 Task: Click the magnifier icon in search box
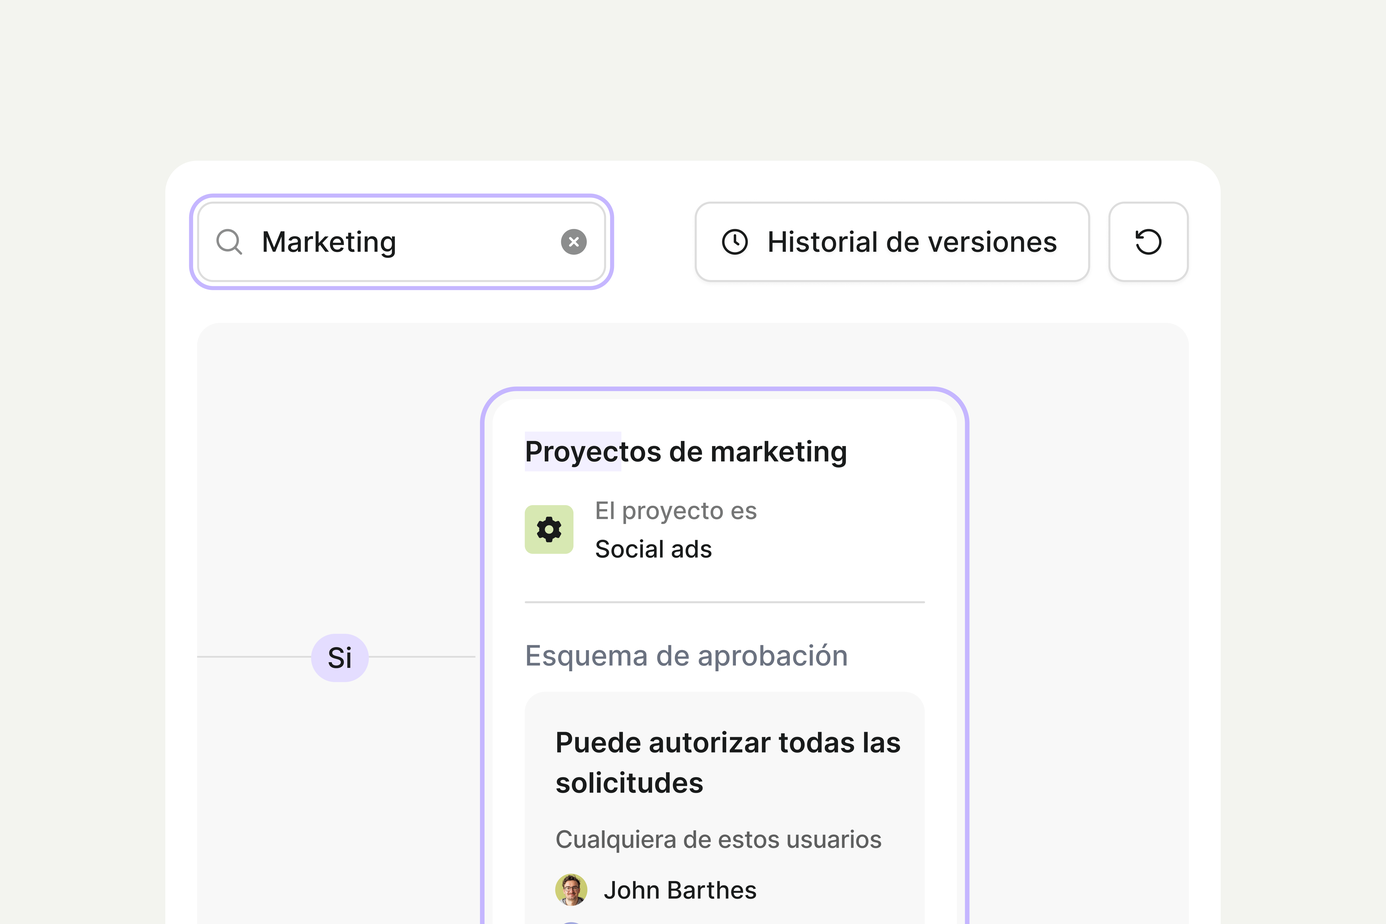pyautogui.click(x=229, y=242)
